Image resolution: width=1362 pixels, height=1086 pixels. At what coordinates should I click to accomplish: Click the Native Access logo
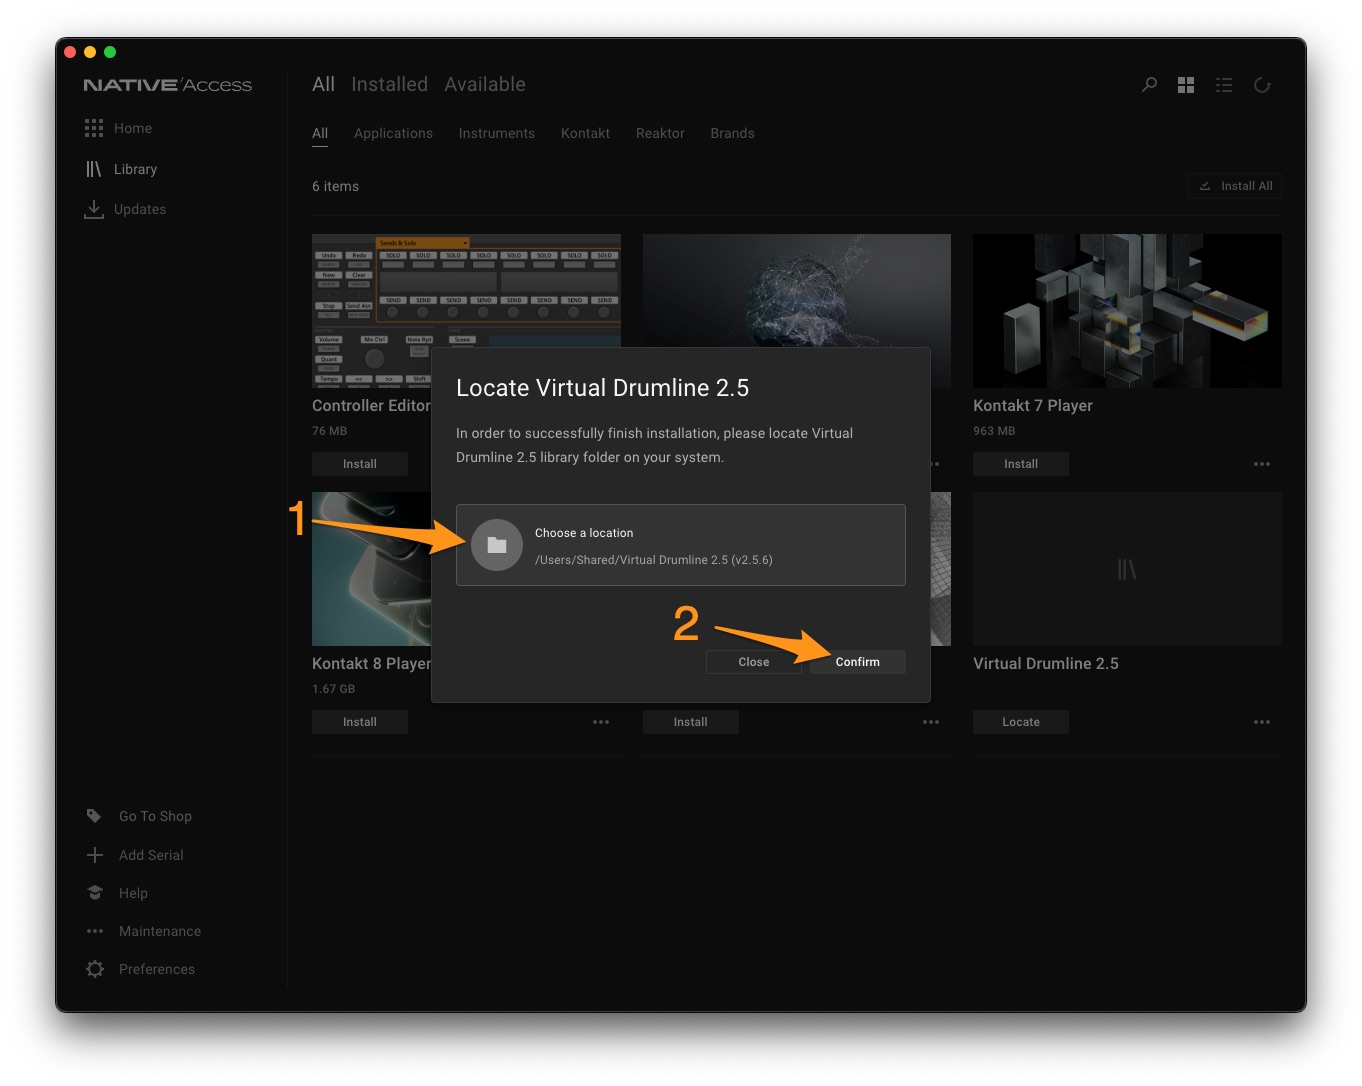[x=167, y=85]
